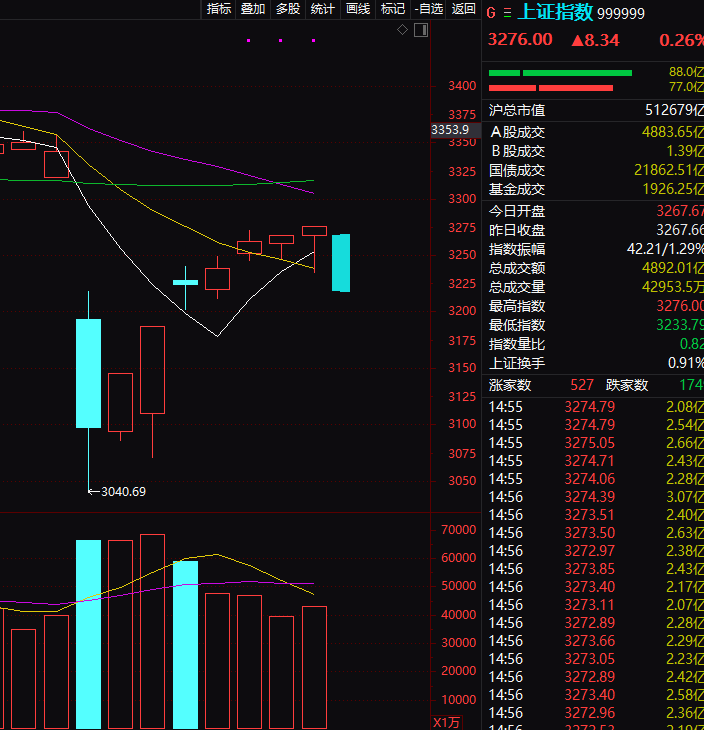Click the 最低指数 value 3233.79
This screenshot has width=704, height=730.
(x=680, y=325)
